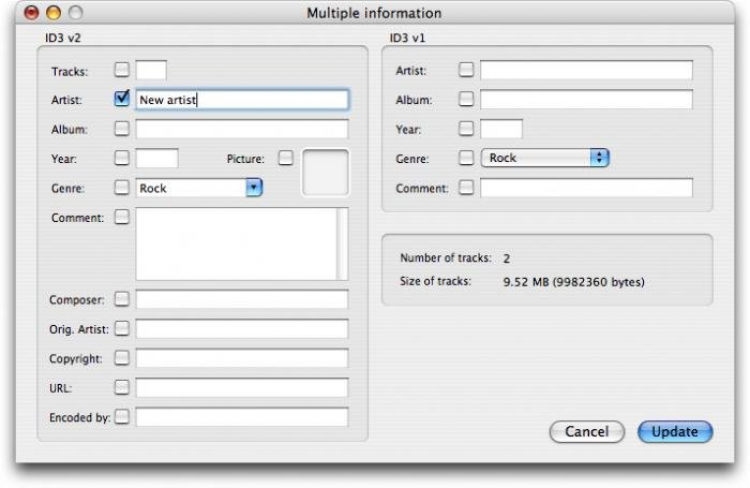Screen dimensions: 750x488
Task: Toggle the URL checkbox
Action: [122, 388]
